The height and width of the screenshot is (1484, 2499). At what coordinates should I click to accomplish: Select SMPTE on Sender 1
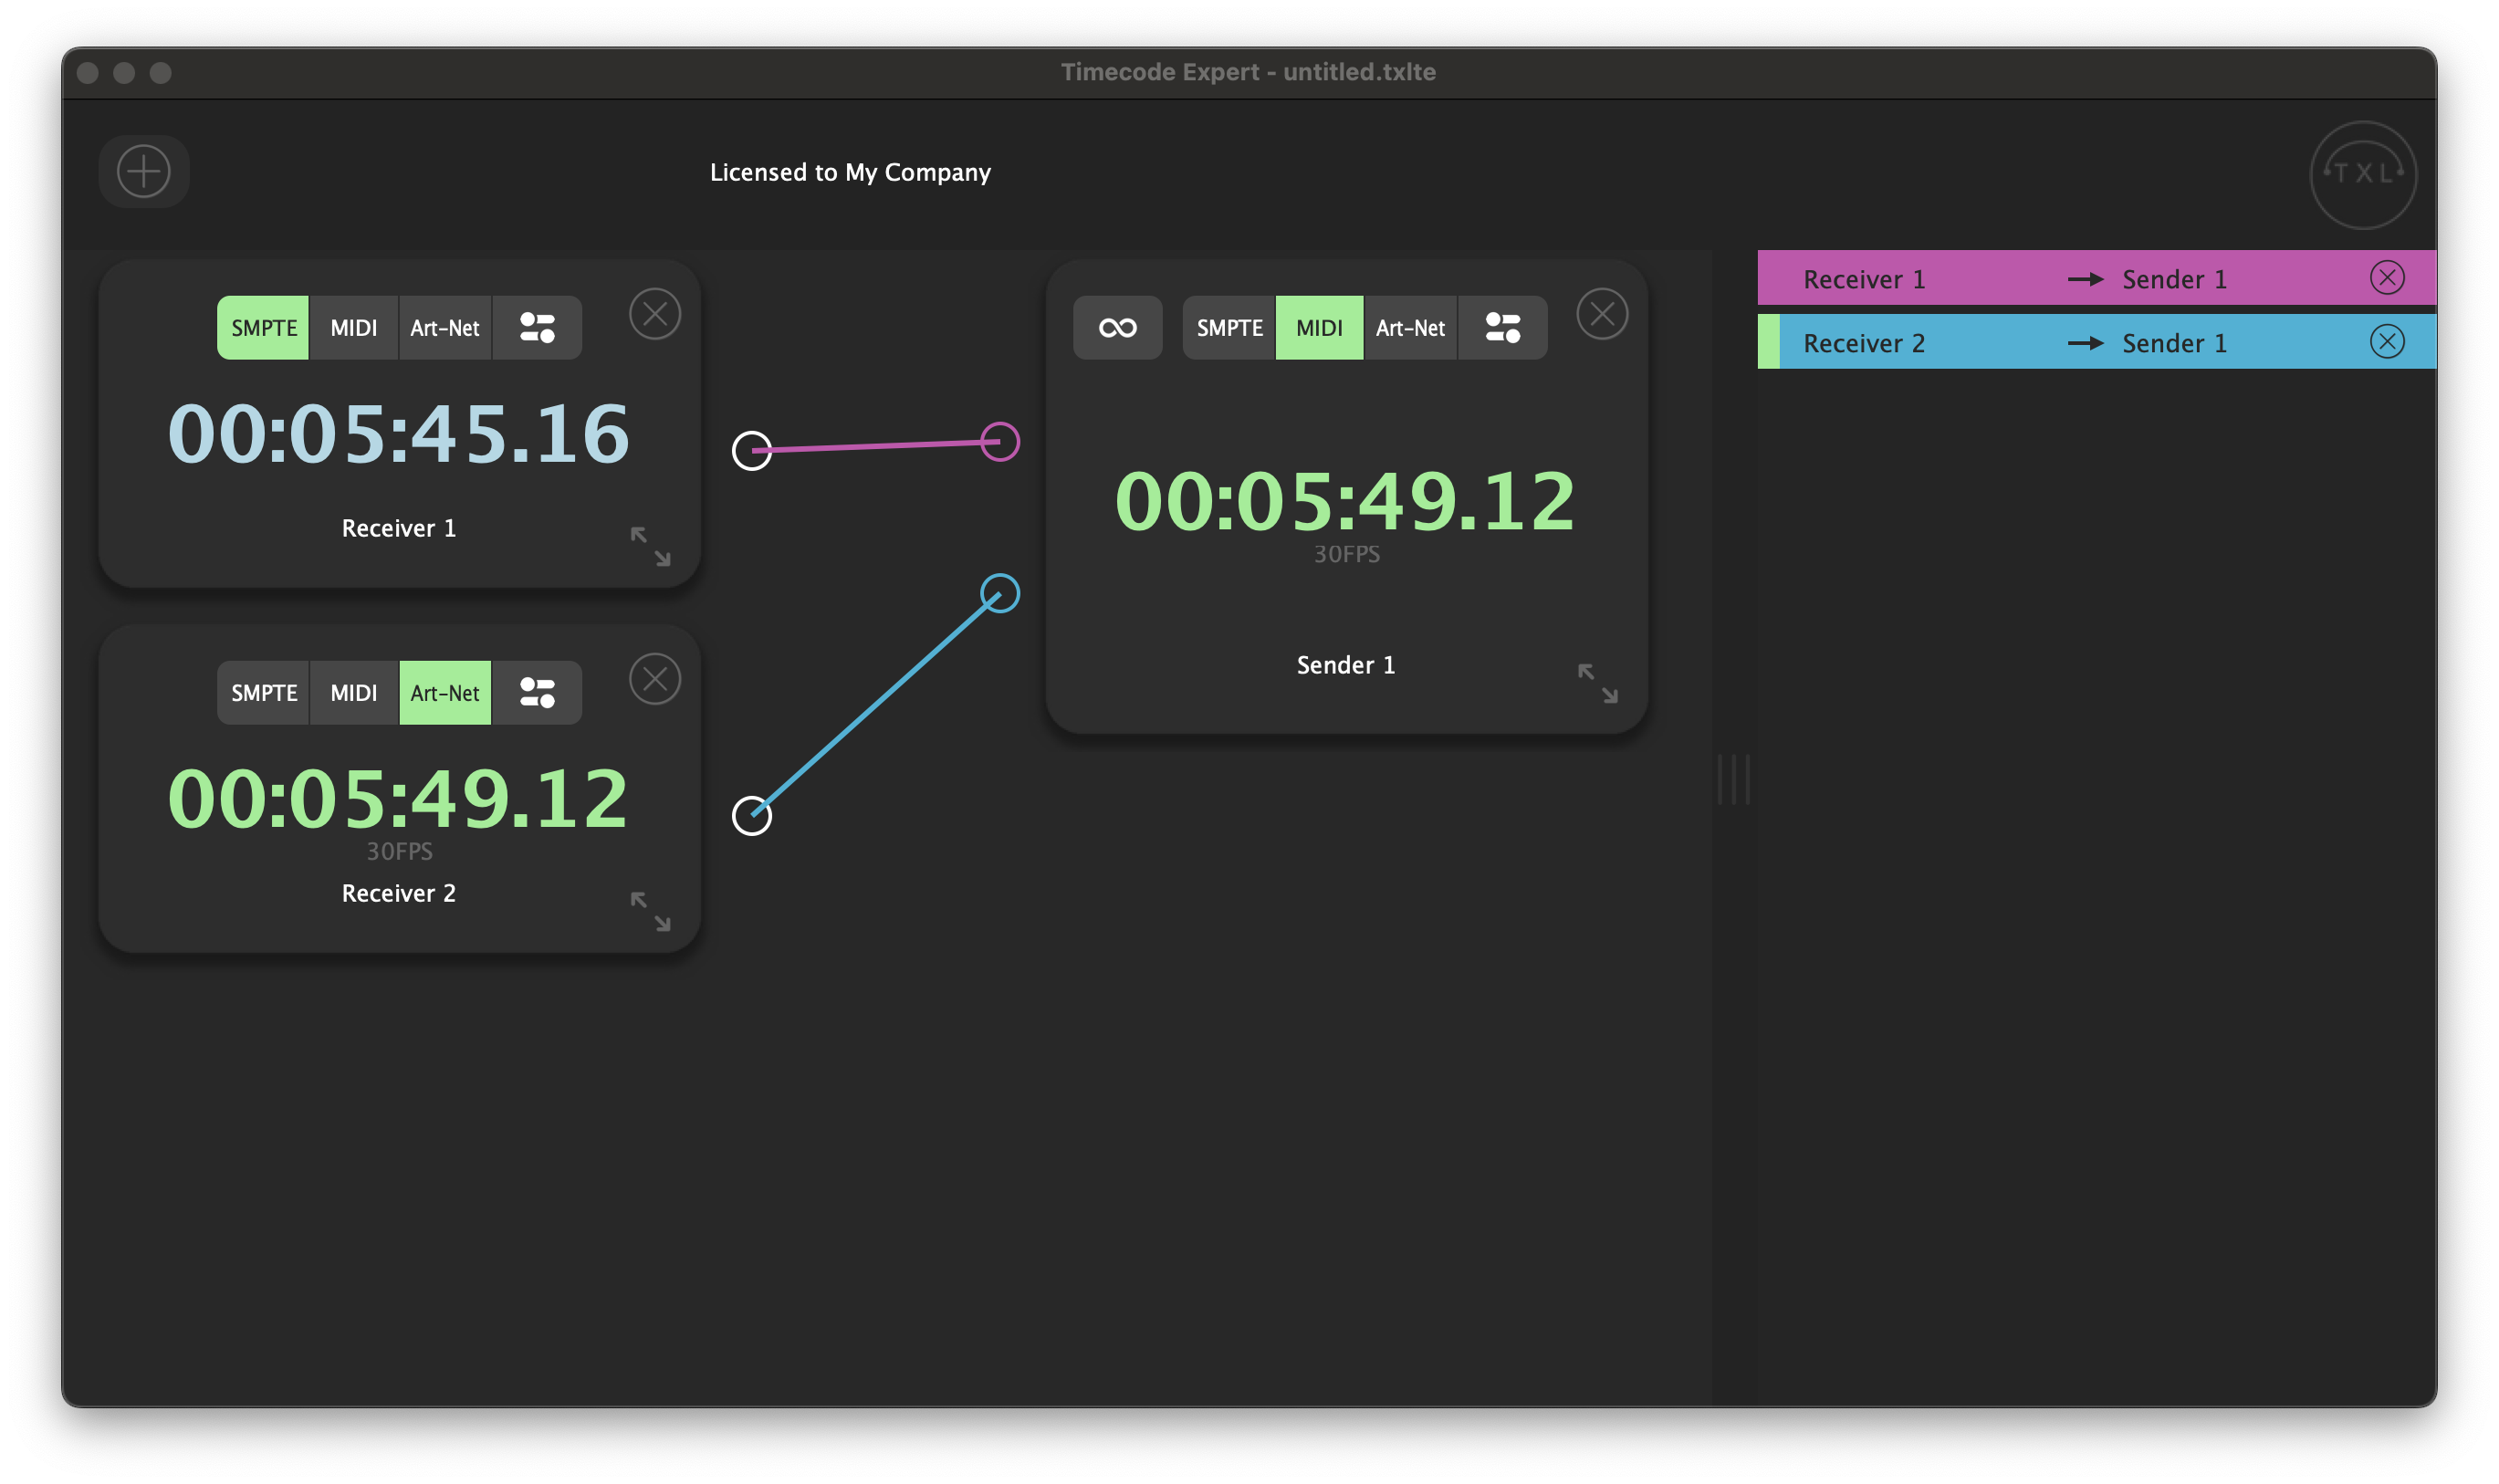[x=1229, y=328]
